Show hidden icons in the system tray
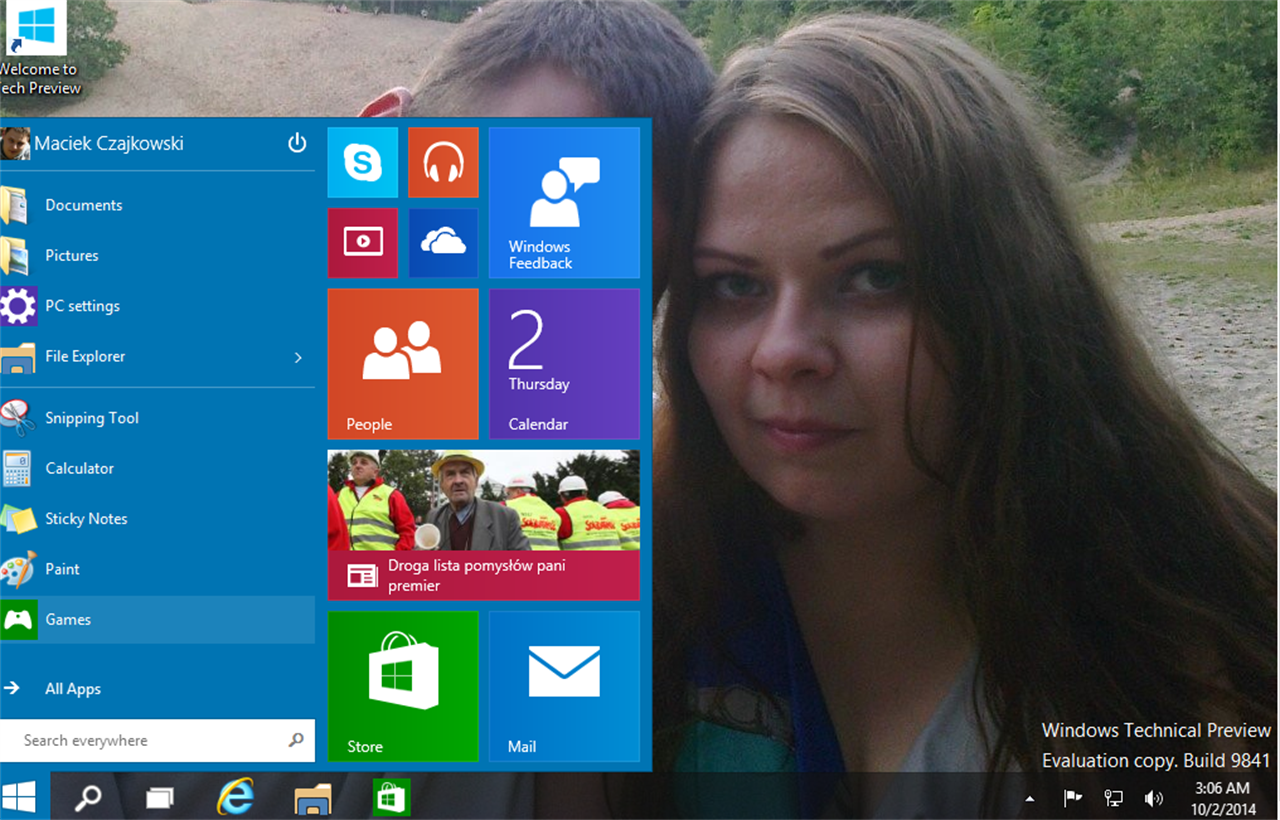 tap(1028, 797)
